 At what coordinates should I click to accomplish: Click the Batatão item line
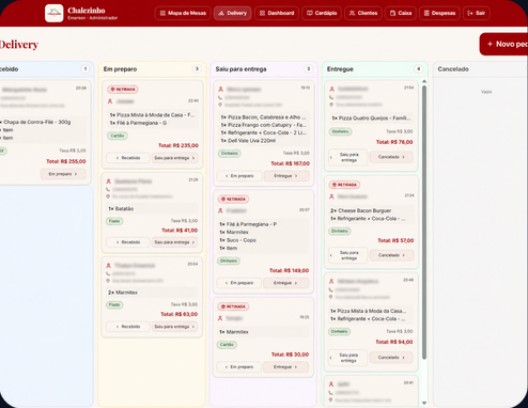click(121, 209)
